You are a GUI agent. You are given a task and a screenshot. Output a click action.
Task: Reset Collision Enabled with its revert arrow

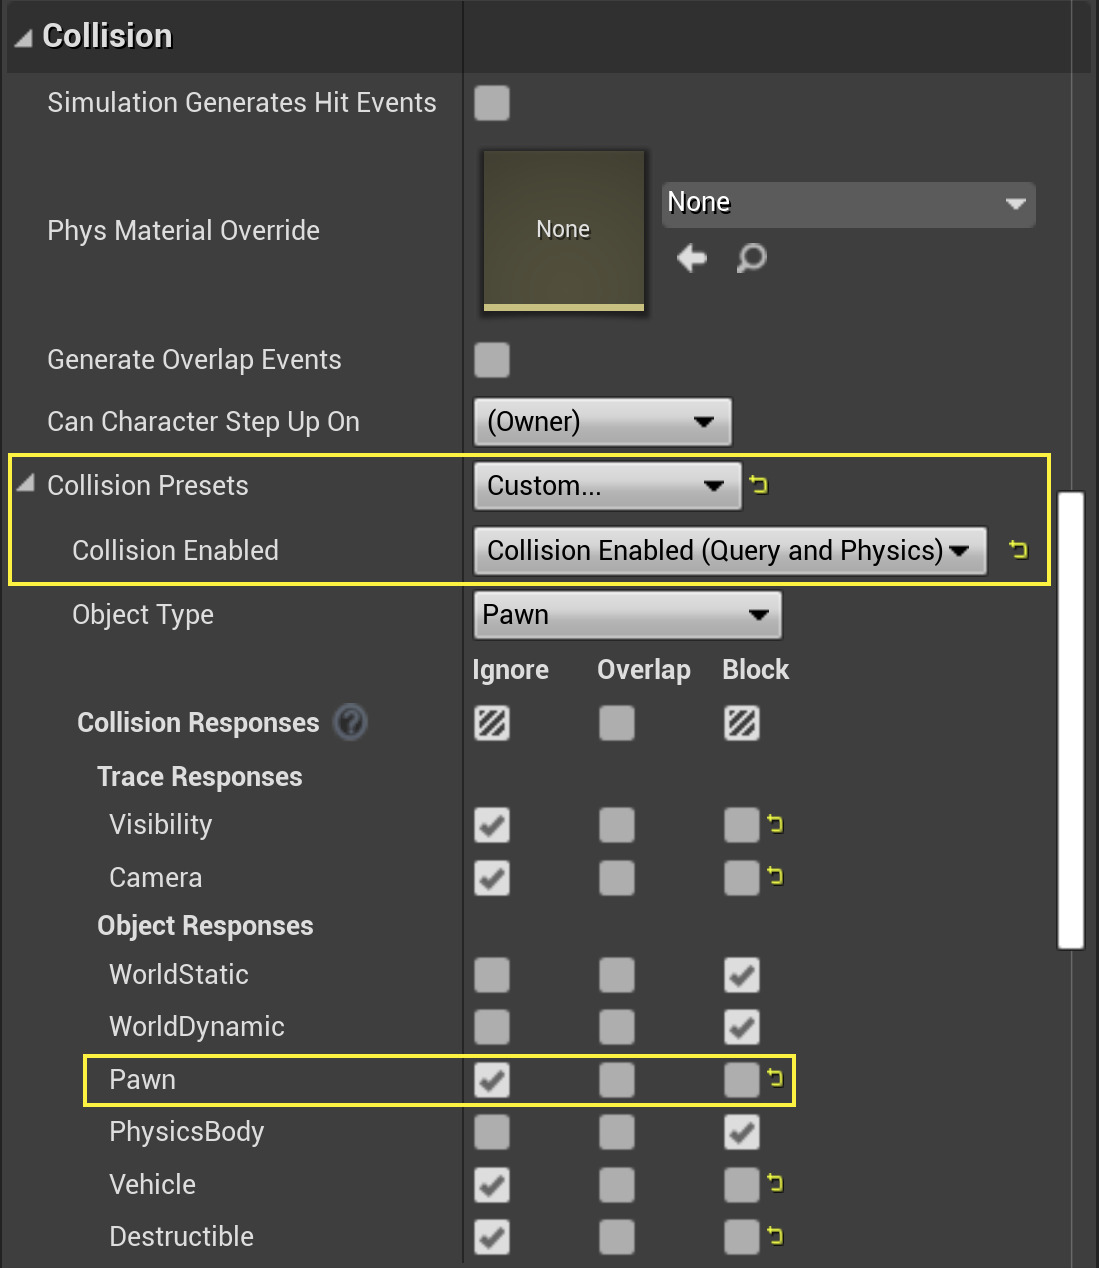1017,550
